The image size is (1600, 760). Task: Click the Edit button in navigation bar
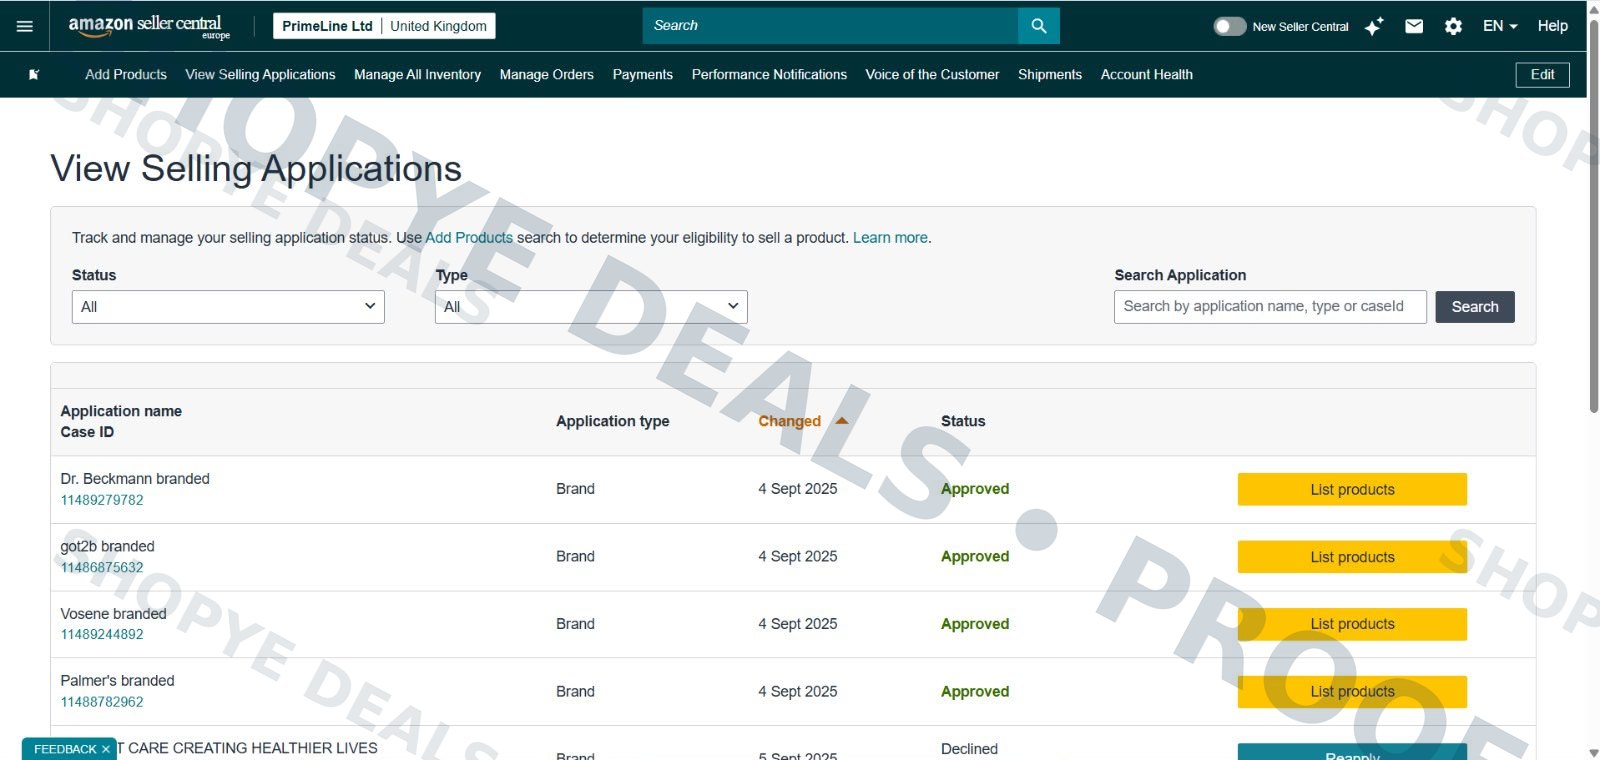1543,75
